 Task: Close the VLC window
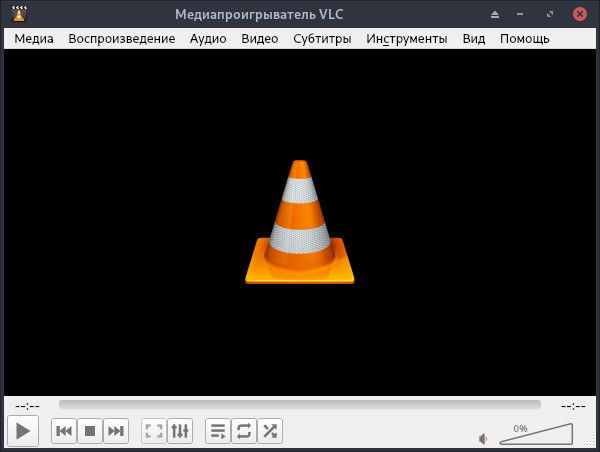[580, 14]
